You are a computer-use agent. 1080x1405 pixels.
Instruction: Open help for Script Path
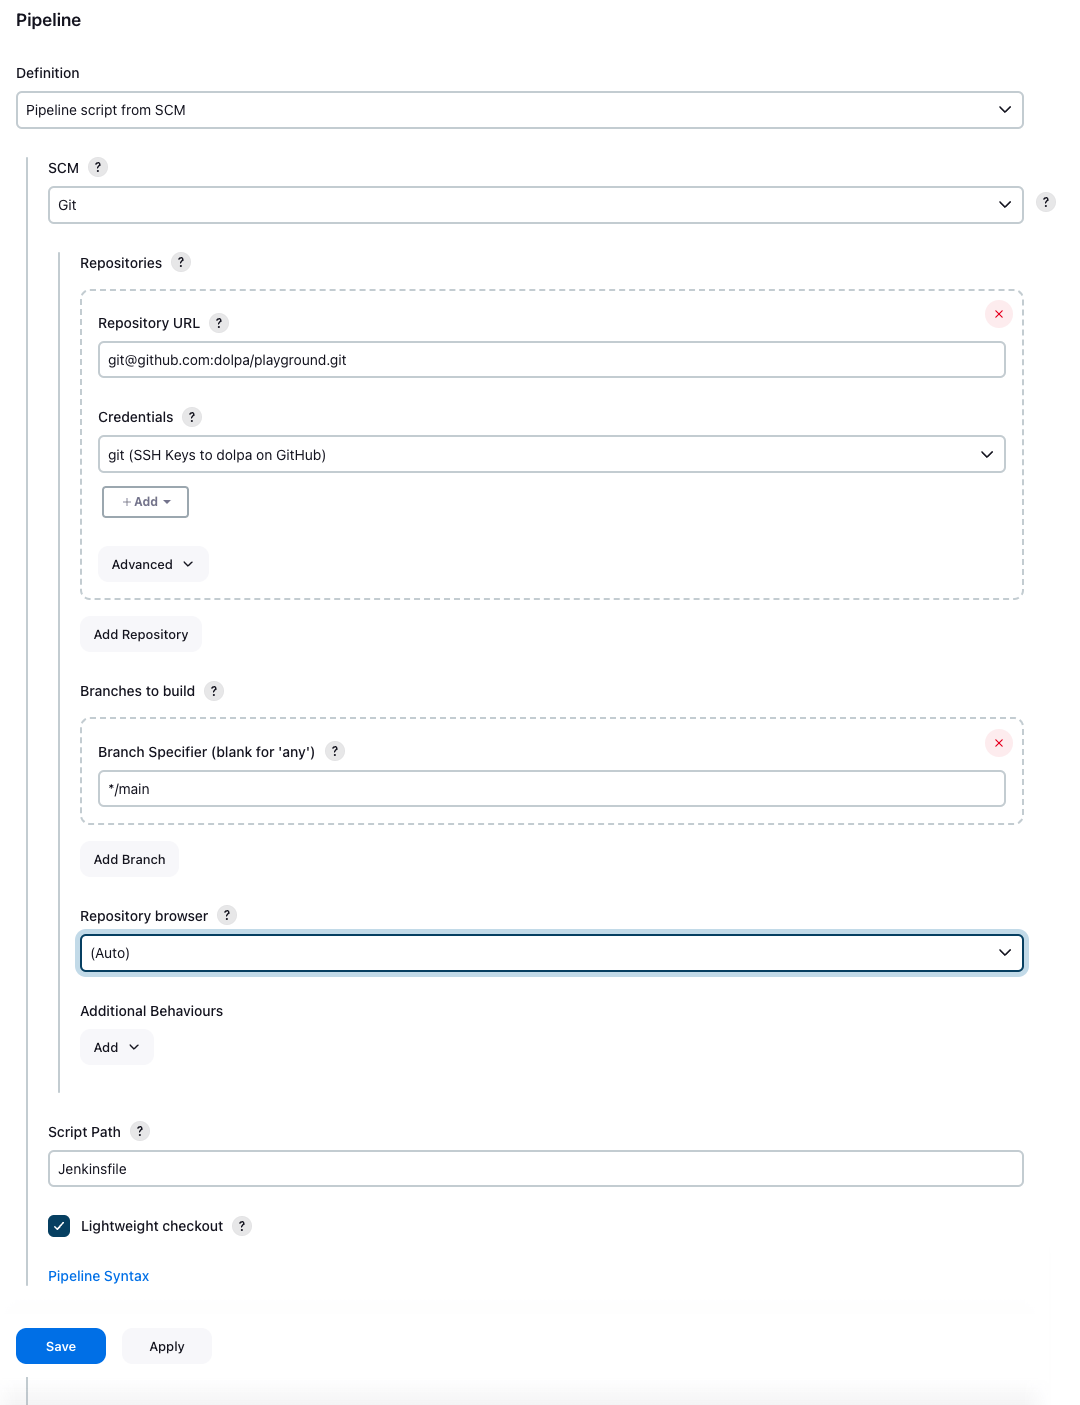[x=140, y=1131]
